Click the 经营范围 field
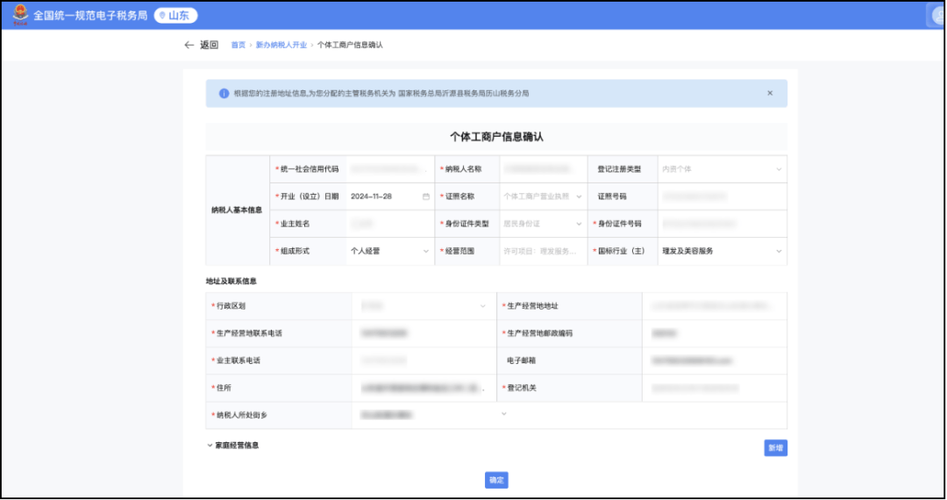947x500 pixels. pyautogui.click(x=543, y=251)
